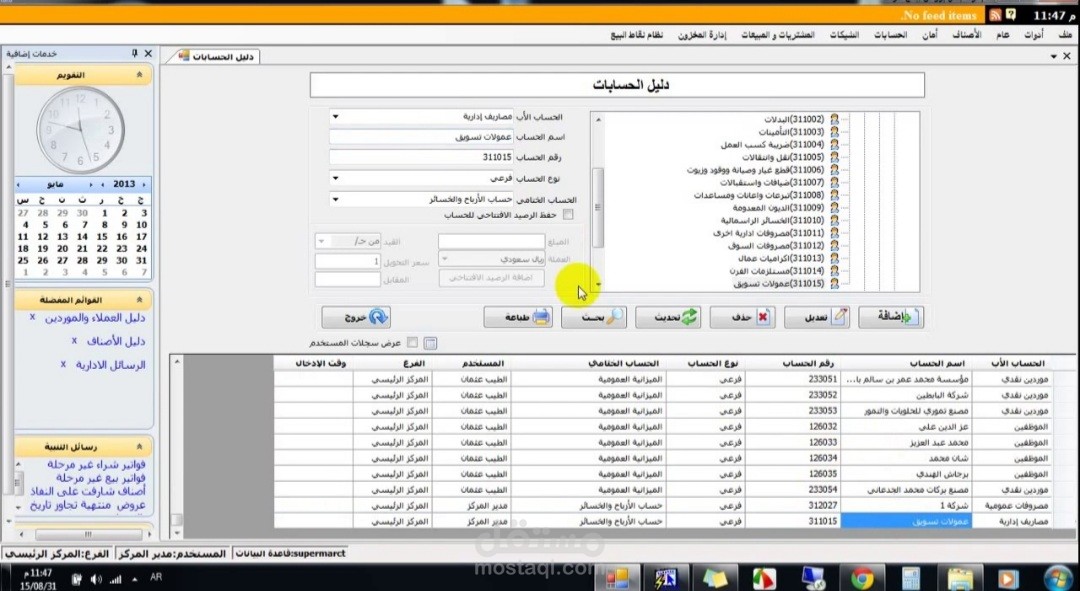Viewport: 1080px width, 591px height.
Task: Select the دليل الحسابات document tab
Action: click(216, 56)
